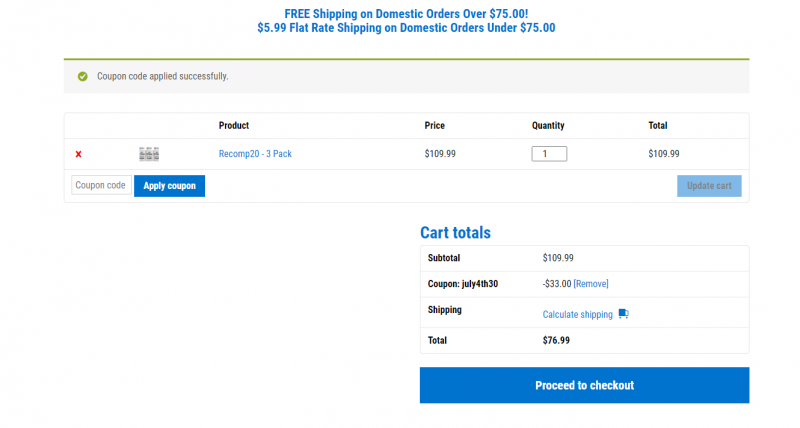This screenshot has width=800, height=428.
Task: Click the Price column header
Action: tap(435, 125)
